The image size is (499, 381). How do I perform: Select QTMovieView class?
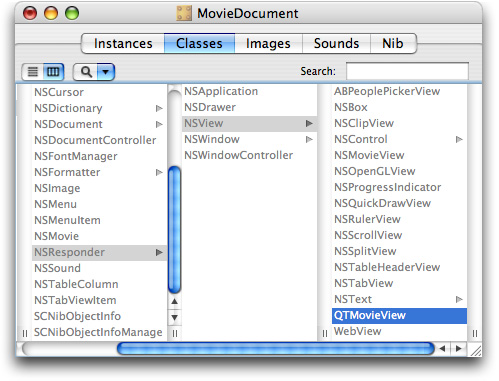[x=399, y=316]
